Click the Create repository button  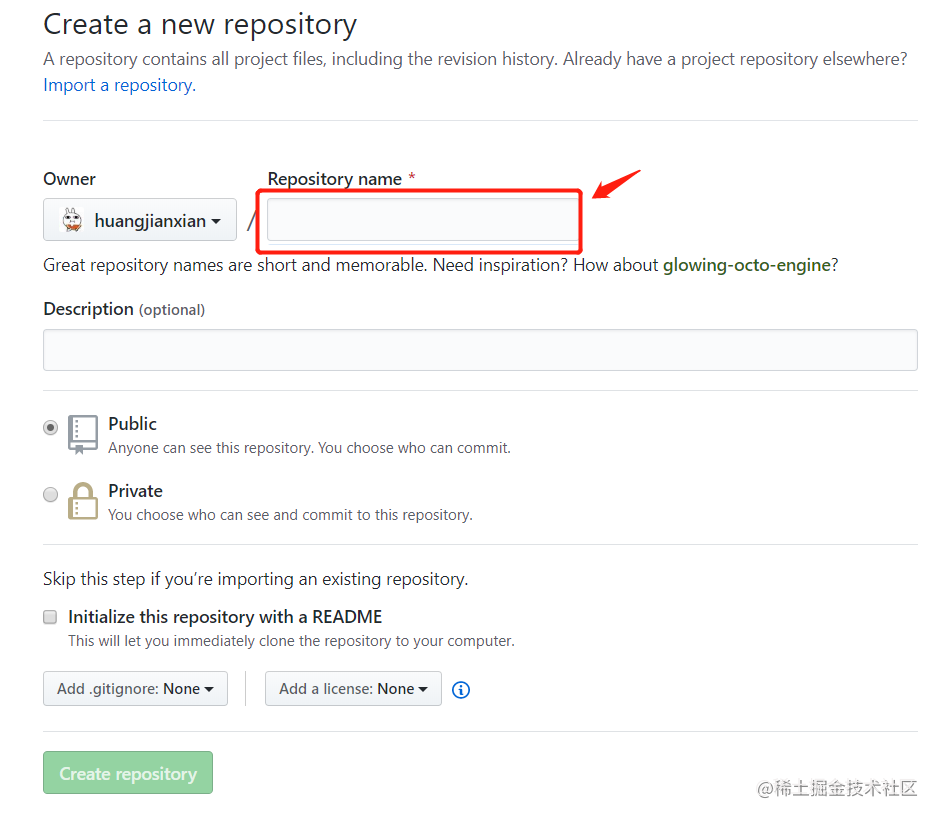click(x=128, y=772)
